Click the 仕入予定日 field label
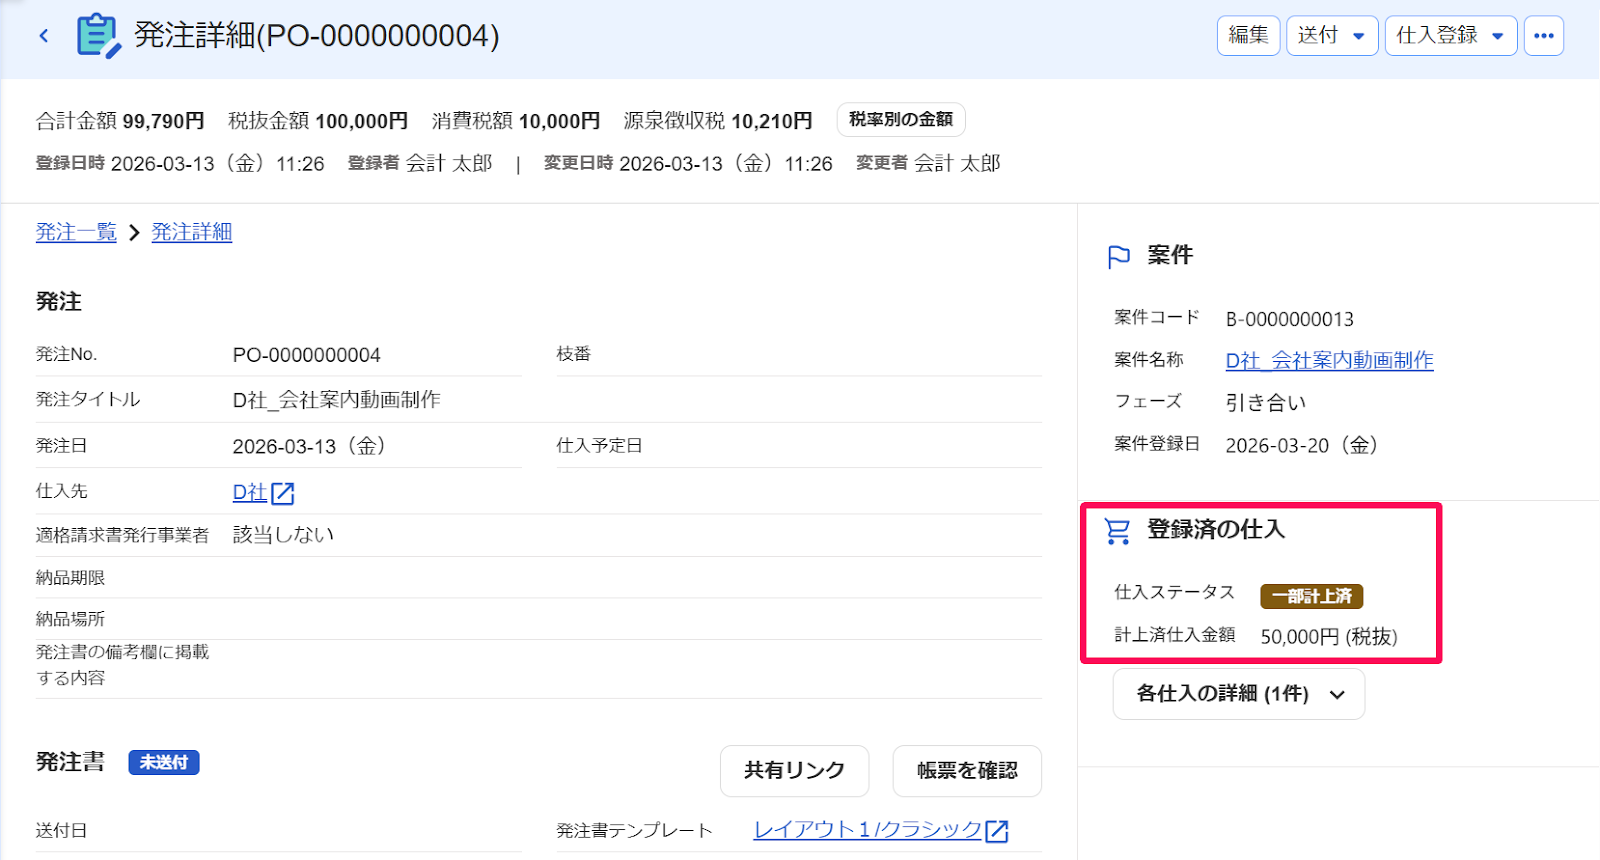Viewport: 1600px width, 860px height. click(599, 446)
